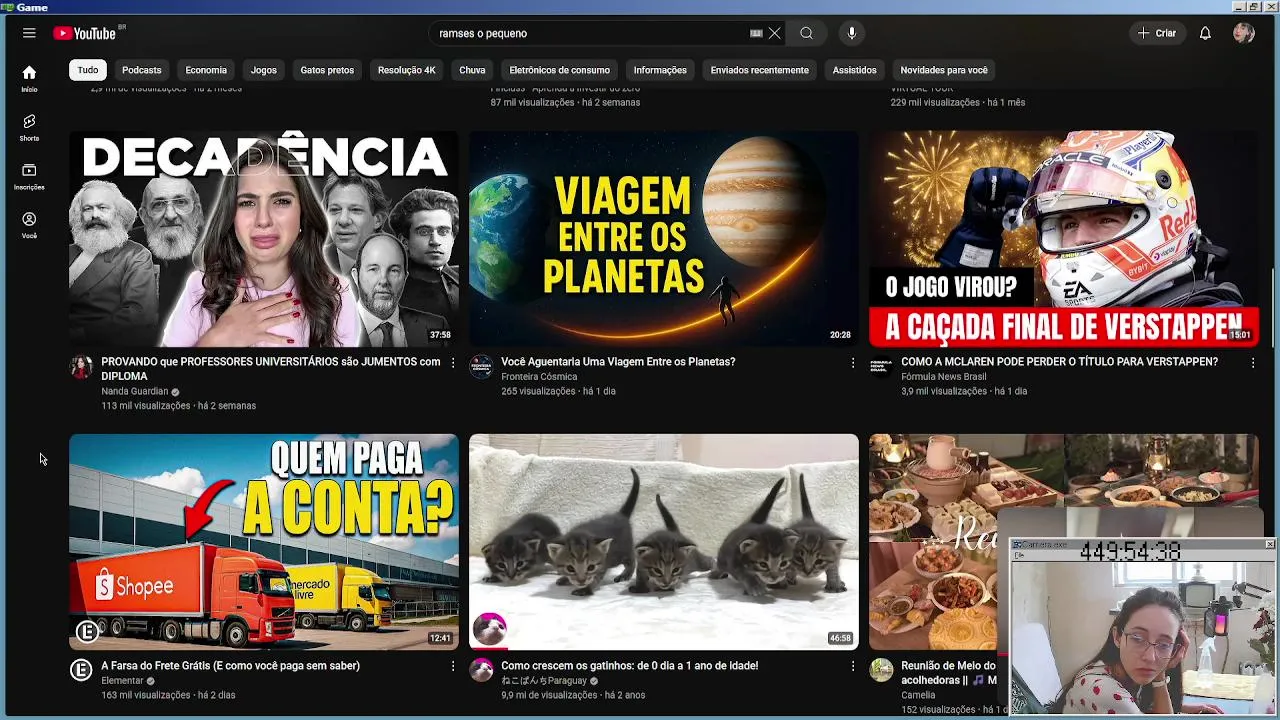
Task: Select the Tudo filter chip
Action: click(x=88, y=70)
